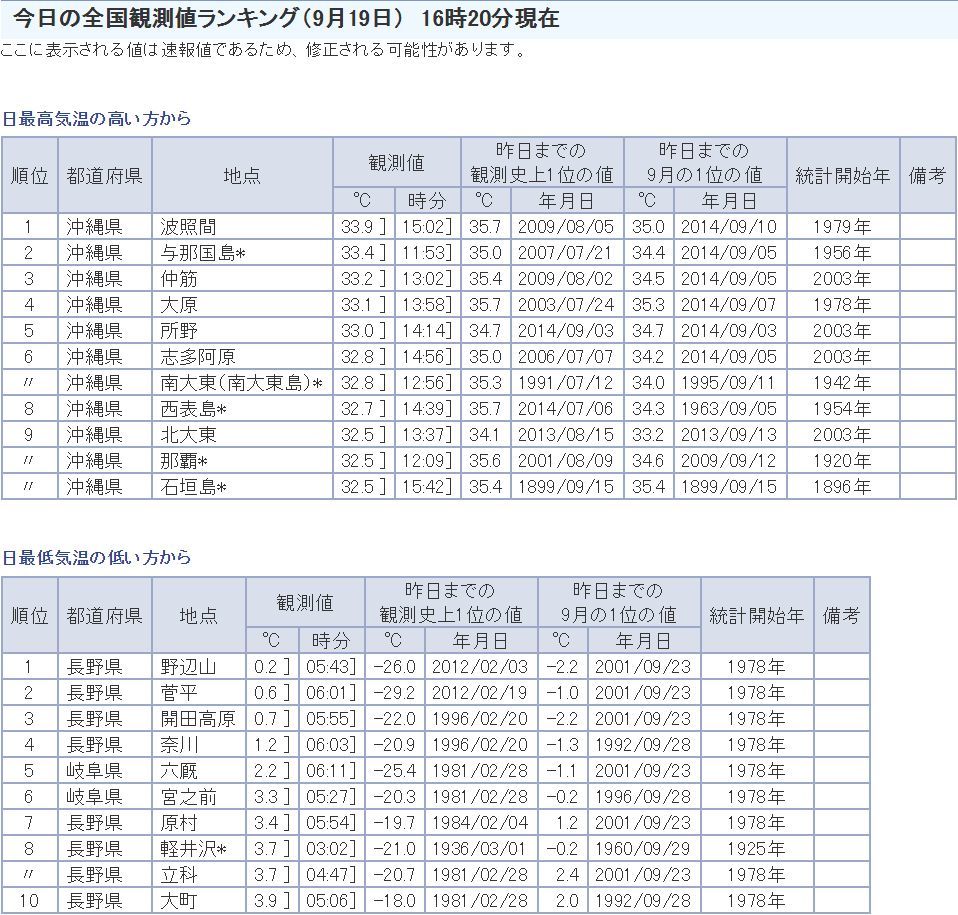Image resolution: width=958 pixels, height=915 pixels.
Task: Click 備考 header in the highest temperature table
Action: [927, 175]
